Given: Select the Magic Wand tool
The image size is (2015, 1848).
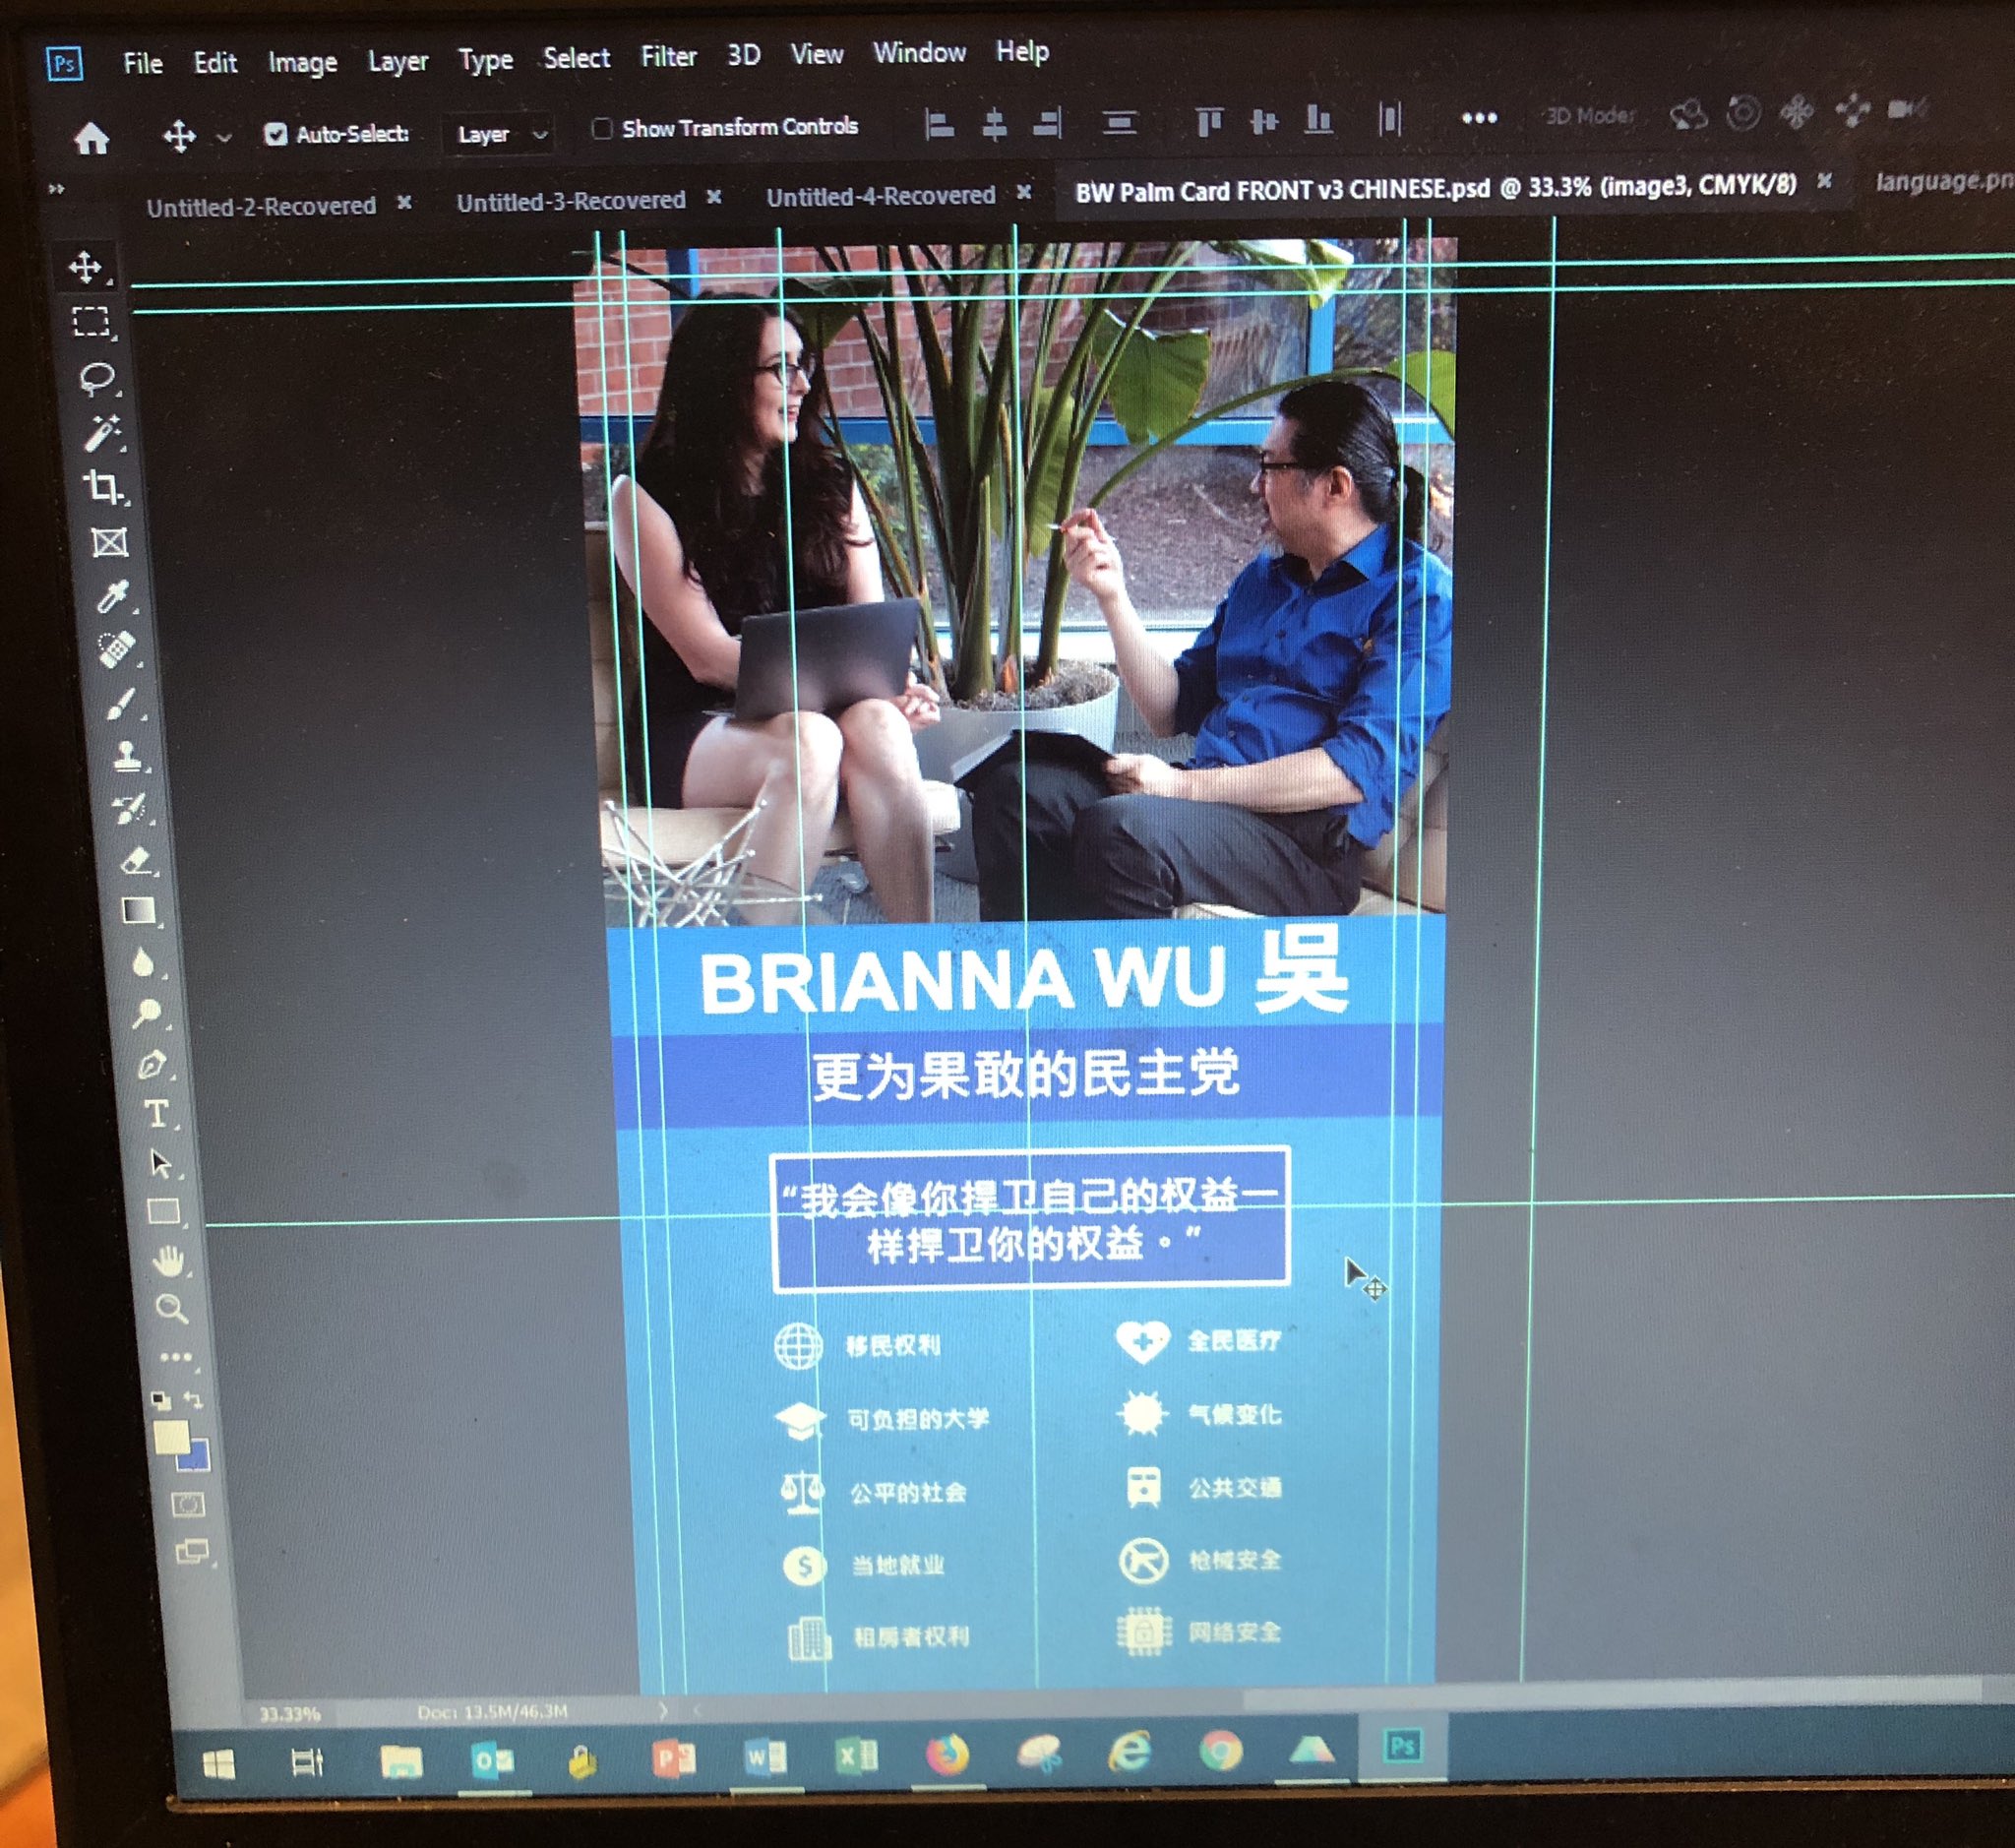Looking at the screenshot, I should pyautogui.click(x=102, y=433).
